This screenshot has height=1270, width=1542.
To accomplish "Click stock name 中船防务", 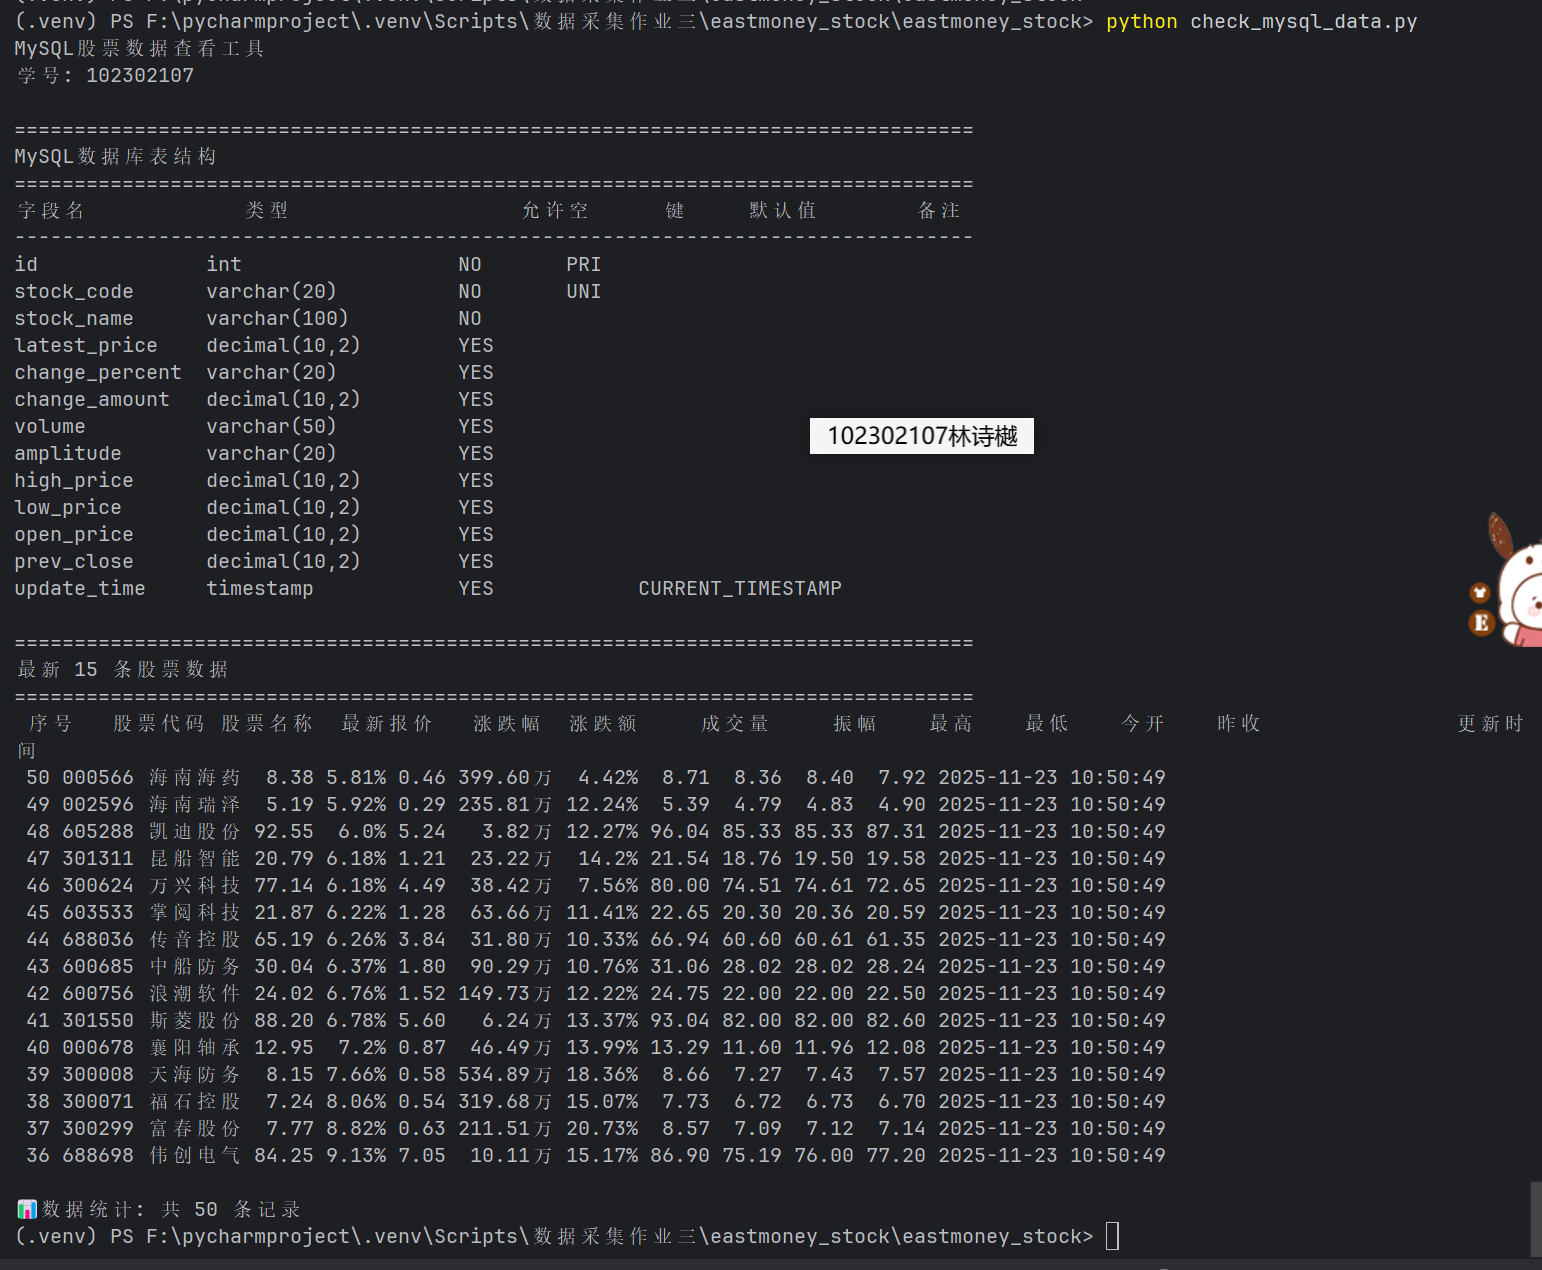I will [x=195, y=966].
